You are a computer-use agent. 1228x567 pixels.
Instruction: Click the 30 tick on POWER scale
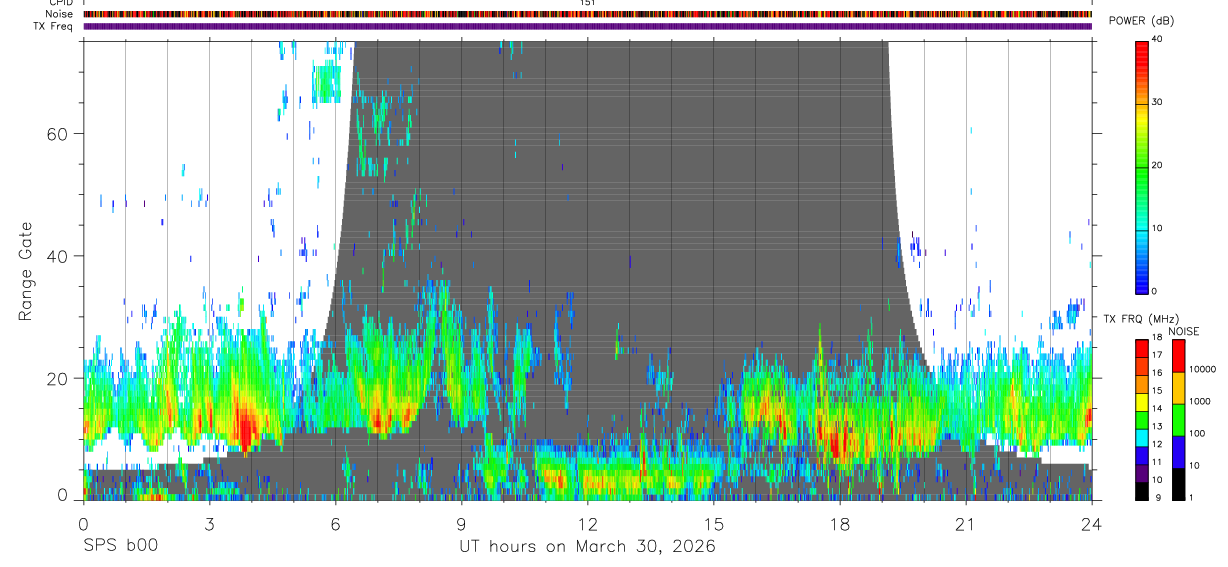[x=1158, y=102]
